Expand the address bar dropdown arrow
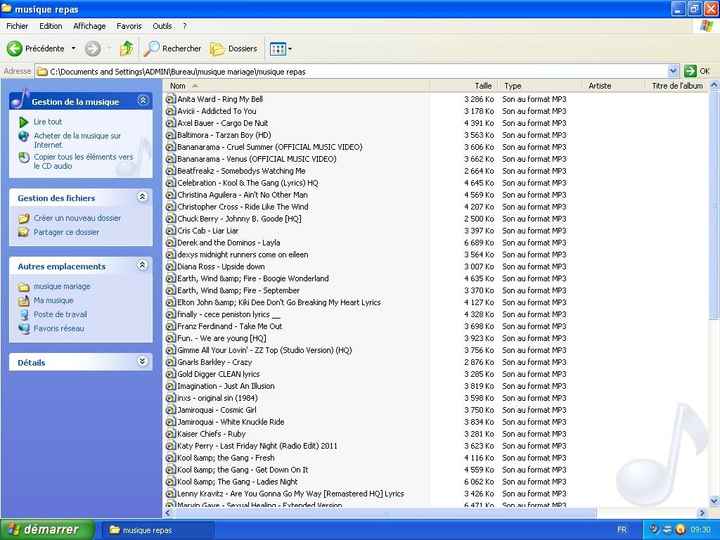 click(x=673, y=71)
